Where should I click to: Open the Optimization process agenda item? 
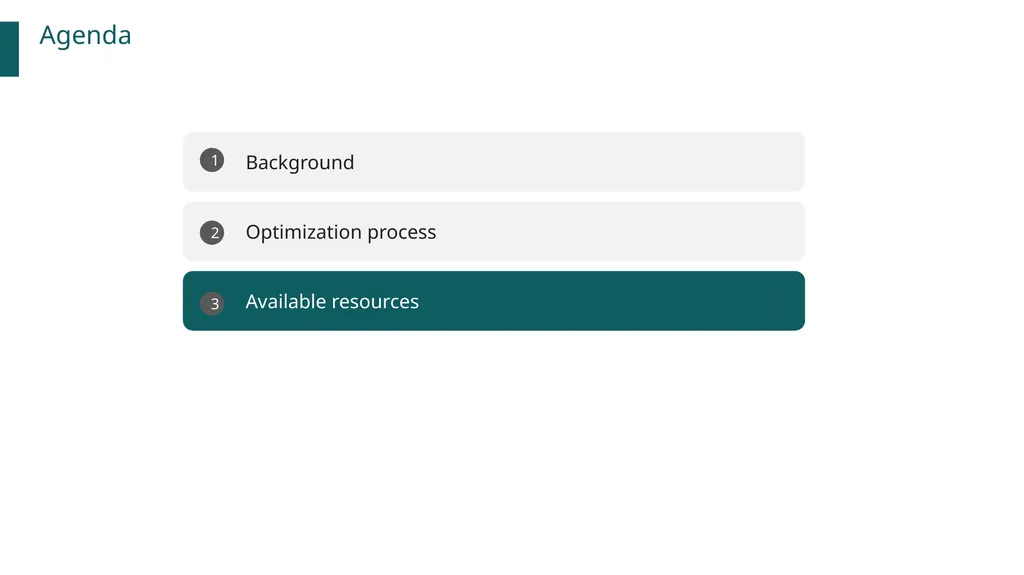click(x=494, y=231)
